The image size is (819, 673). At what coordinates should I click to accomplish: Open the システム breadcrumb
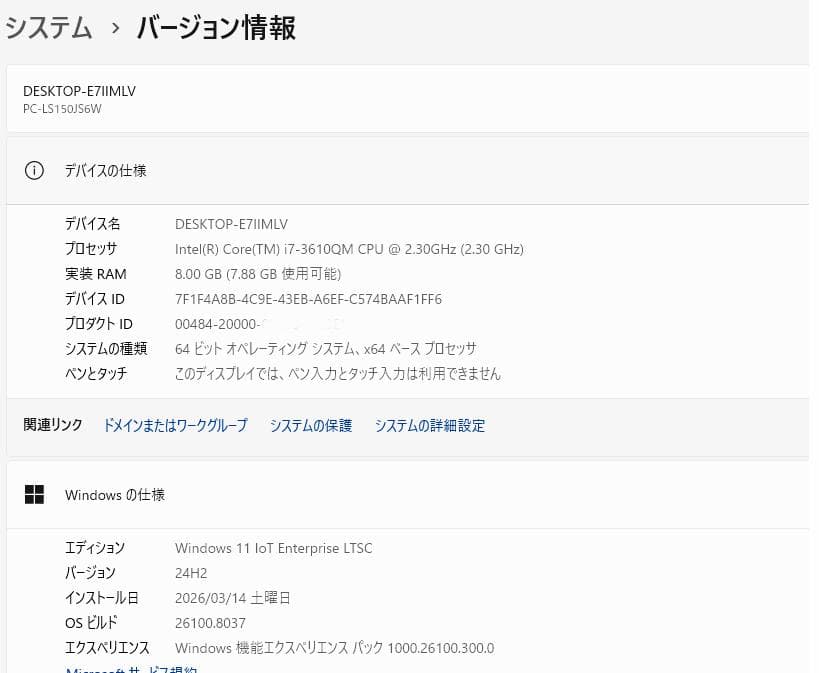pyautogui.click(x=48, y=29)
